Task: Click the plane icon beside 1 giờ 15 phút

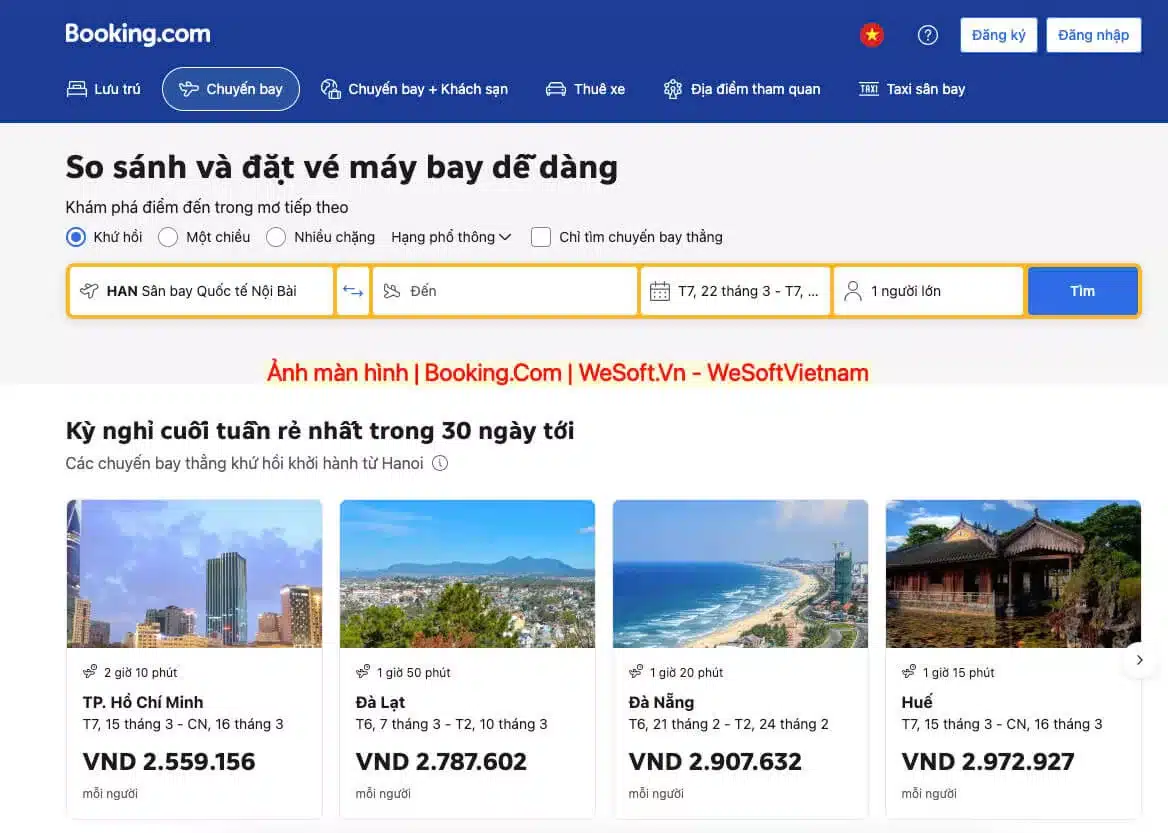Action: tap(909, 672)
